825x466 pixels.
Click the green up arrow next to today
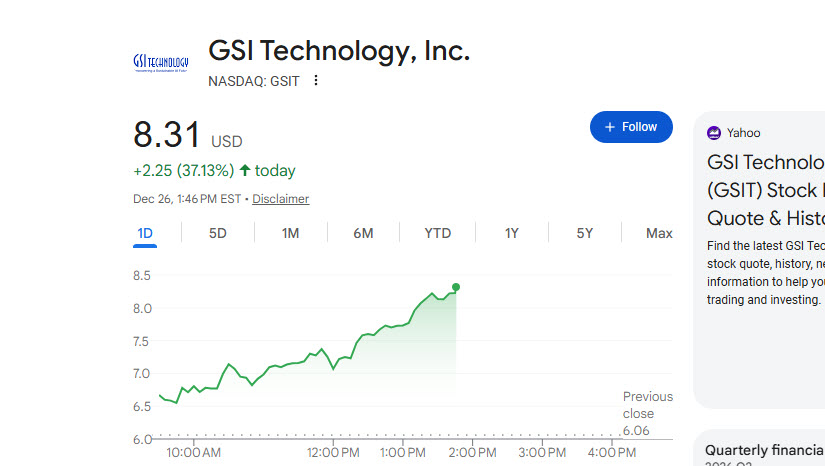tap(245, 170)
